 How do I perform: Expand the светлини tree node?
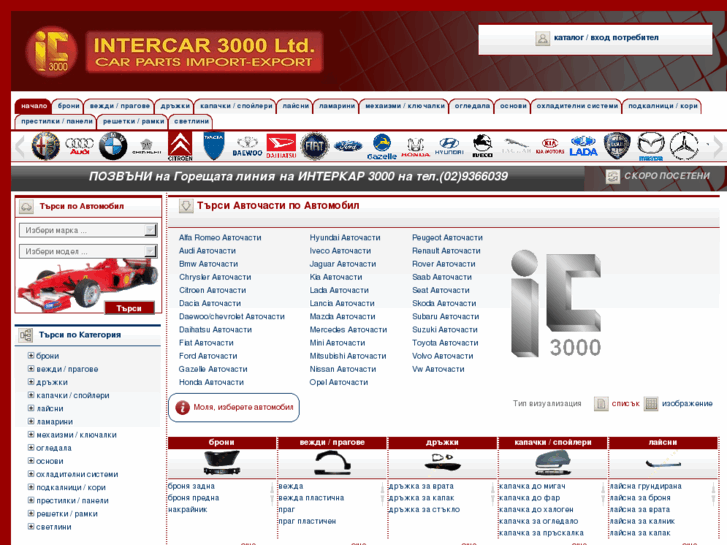click(x=31, y=526)
